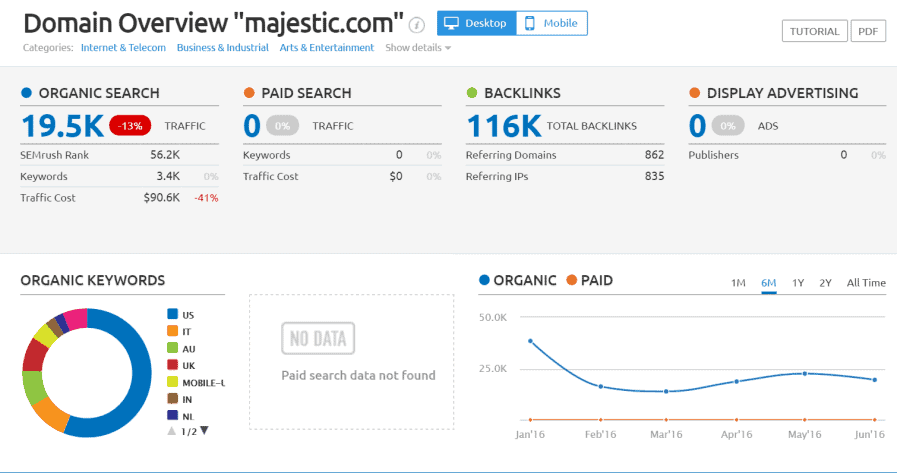Viewport: 897px width, 473px height.
Task: Click the IN brown legend swatch
Action: (172, 399)
